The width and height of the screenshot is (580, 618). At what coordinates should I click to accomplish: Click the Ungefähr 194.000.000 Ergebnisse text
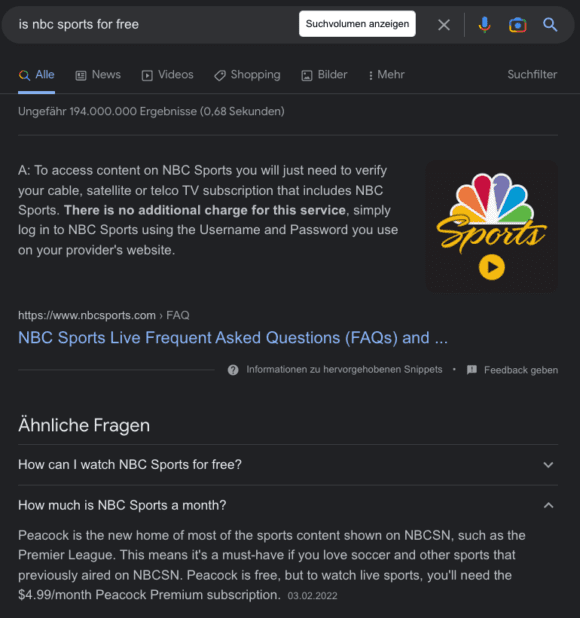[151, 112]
